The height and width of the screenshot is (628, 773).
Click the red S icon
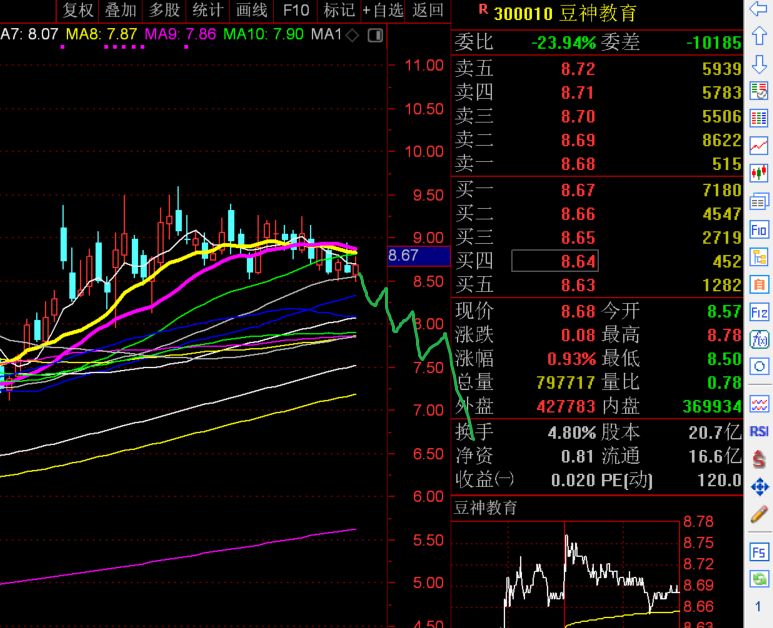[x=759, y=459]
